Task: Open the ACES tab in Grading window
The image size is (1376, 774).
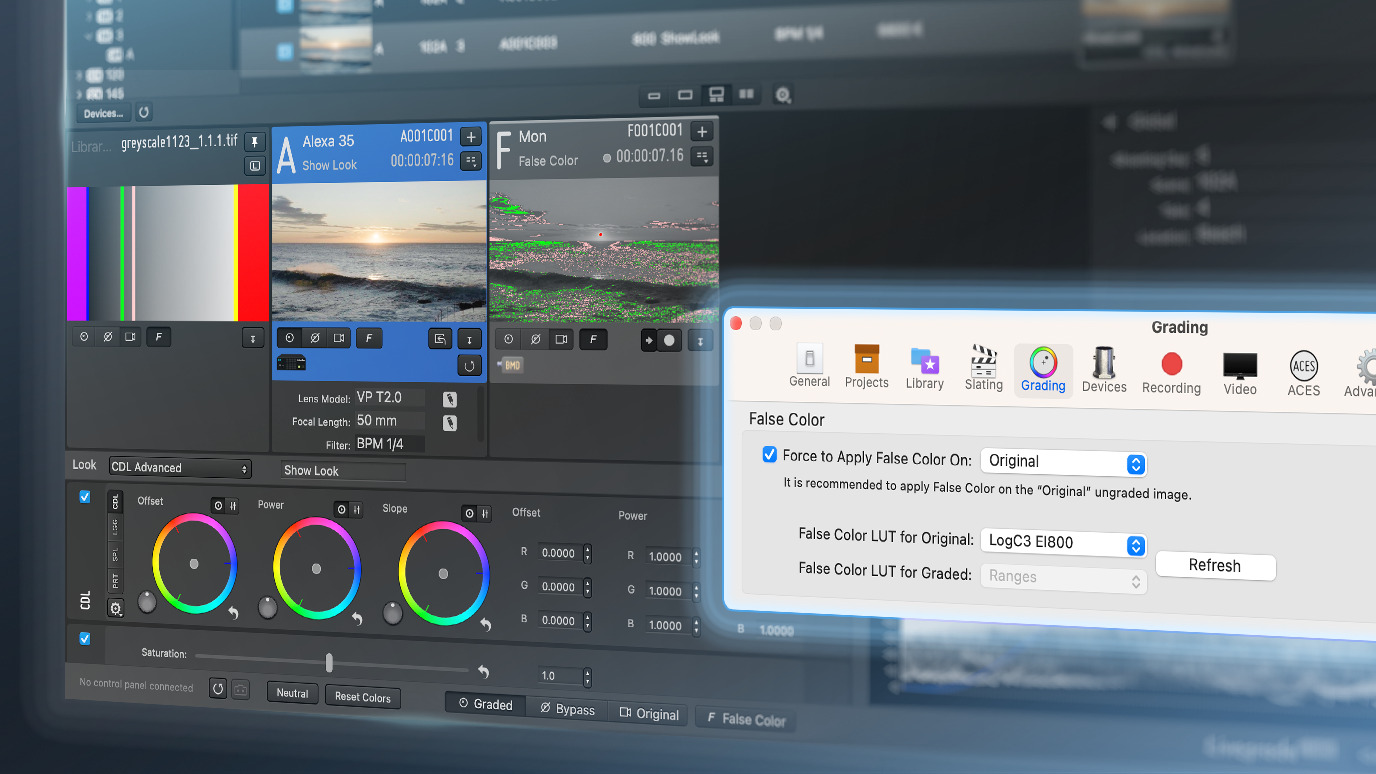Action: pyautogui.click(x=1304, y=374)
